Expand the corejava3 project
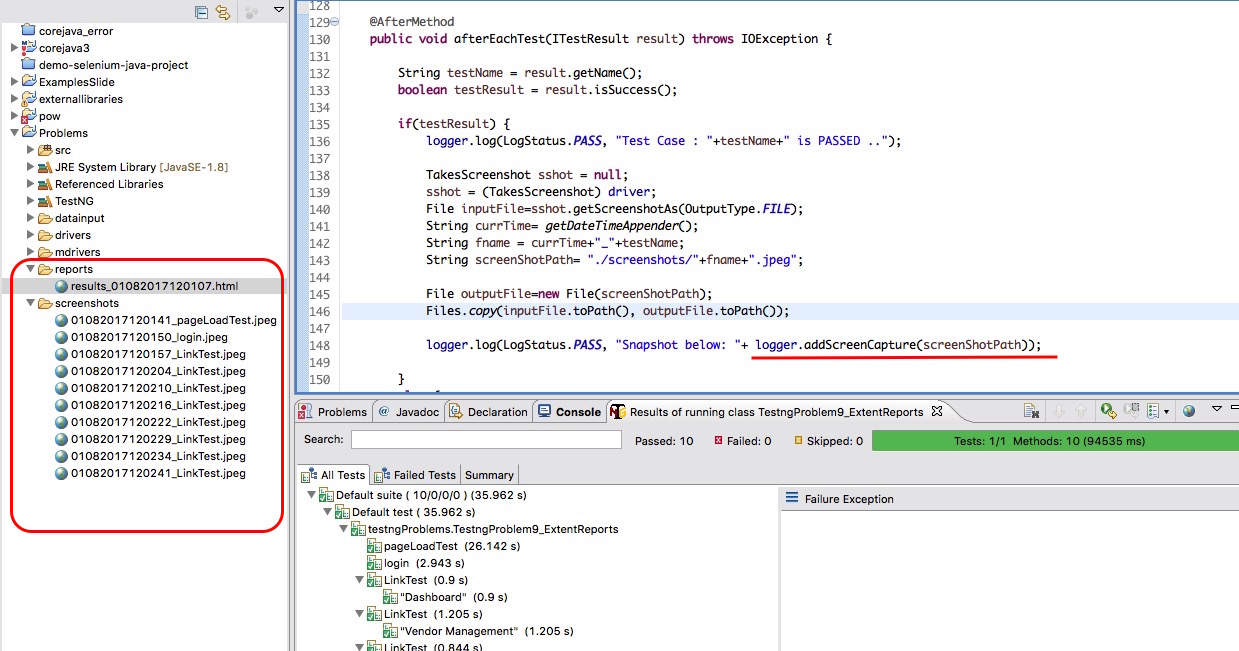The image size is (1239, 651). 14,48
